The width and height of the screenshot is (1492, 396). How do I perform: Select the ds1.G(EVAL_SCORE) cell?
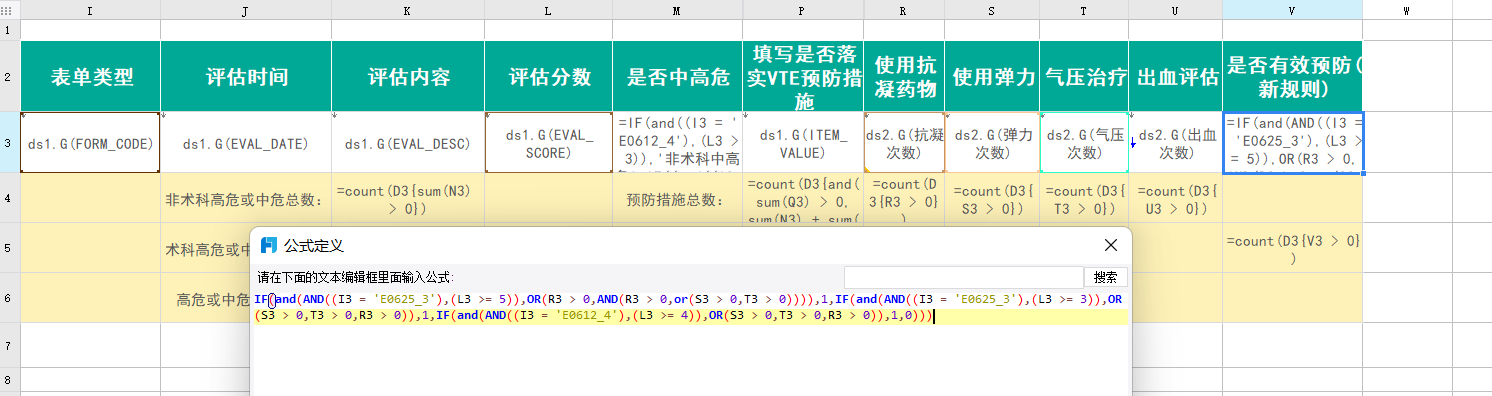click(x=549, y=142)
